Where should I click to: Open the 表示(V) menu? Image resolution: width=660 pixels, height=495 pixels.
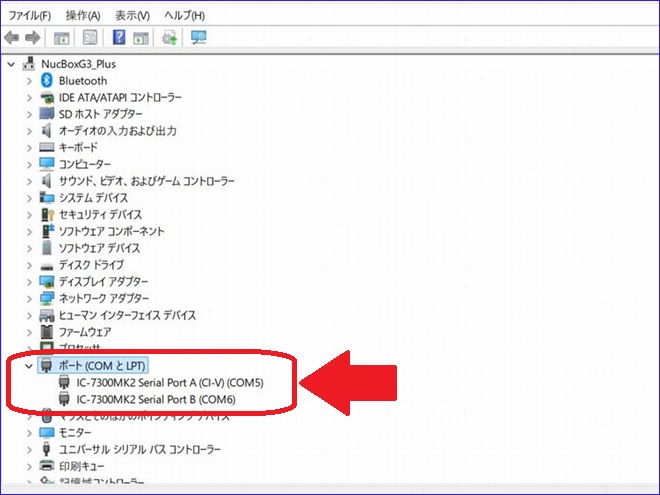click(x=132, y=16)
